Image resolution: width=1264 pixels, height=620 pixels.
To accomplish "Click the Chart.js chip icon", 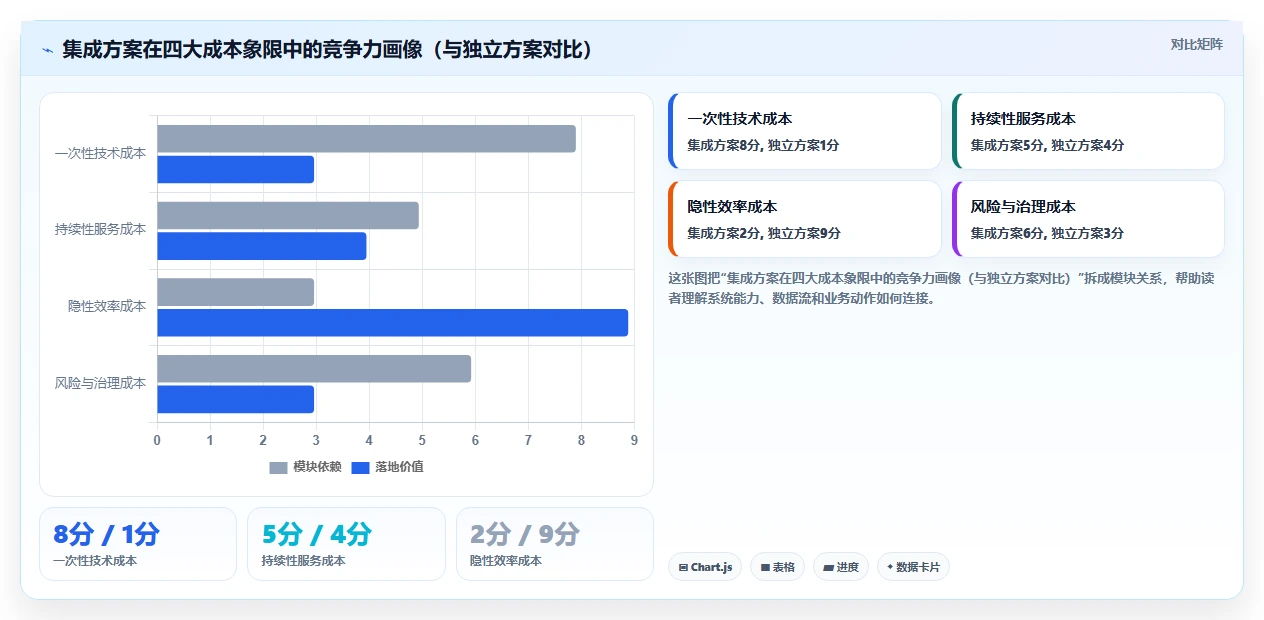I will tap(683, 567).
